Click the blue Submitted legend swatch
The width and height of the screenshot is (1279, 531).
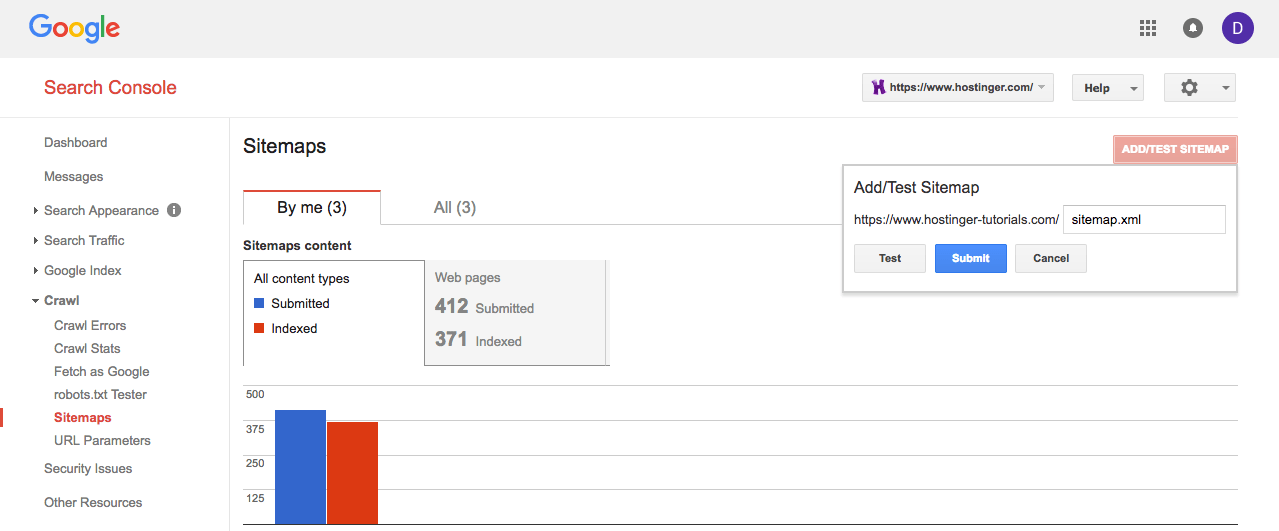tap(260, 303)
